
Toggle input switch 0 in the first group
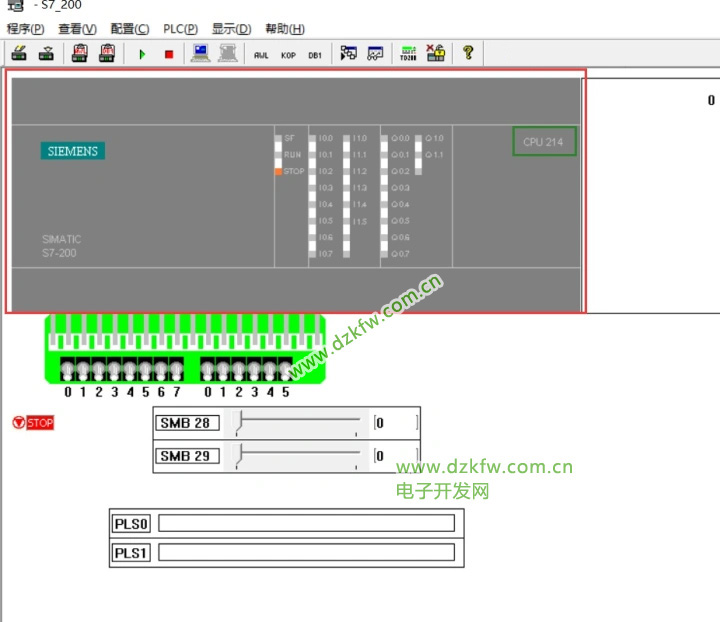(x=68, y=370)
